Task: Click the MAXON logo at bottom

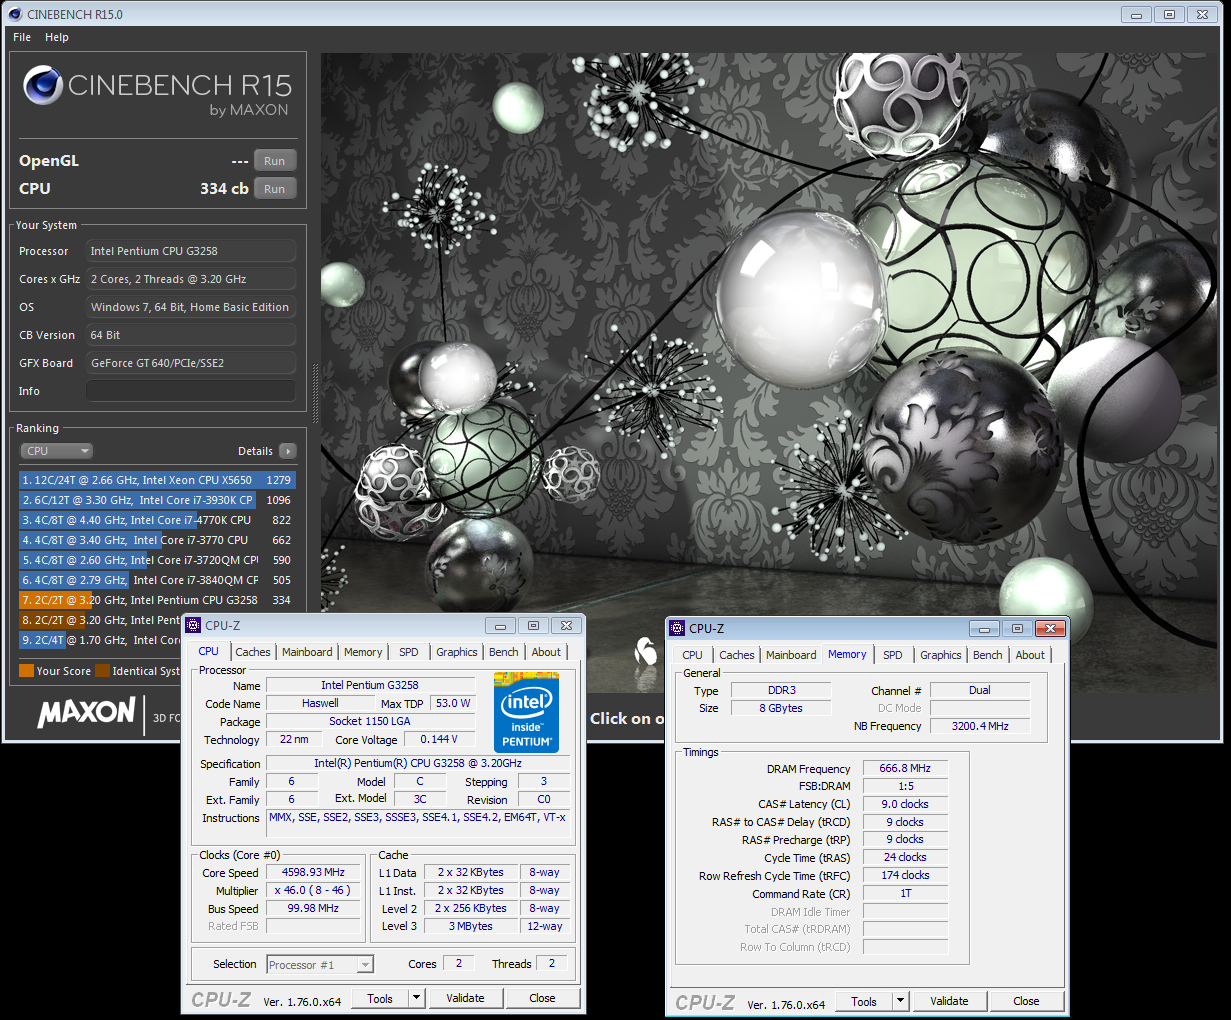Action: click(x=86, y=712)
